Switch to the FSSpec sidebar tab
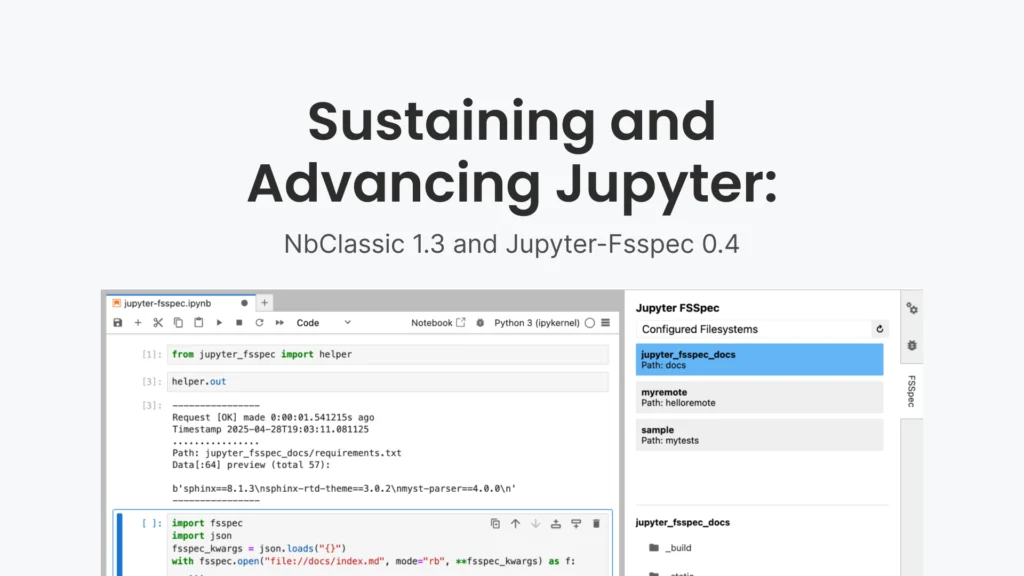This screenshot has height=576, width=1024. (x=911, y=391)
